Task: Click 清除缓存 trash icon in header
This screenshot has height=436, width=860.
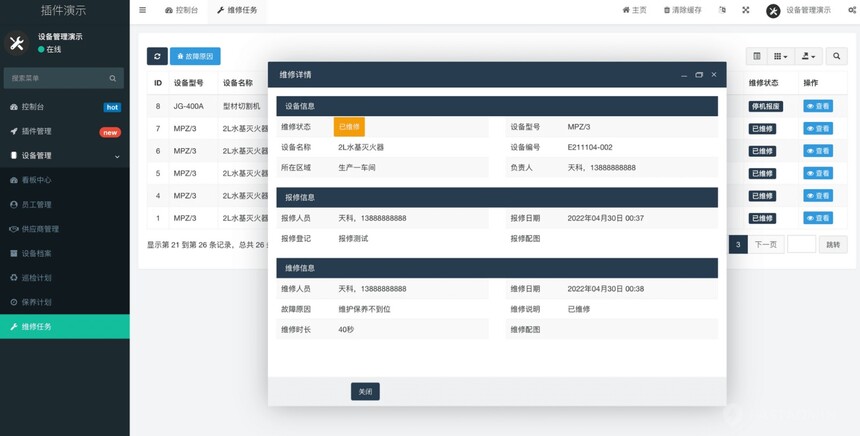Action: (665, 10)
